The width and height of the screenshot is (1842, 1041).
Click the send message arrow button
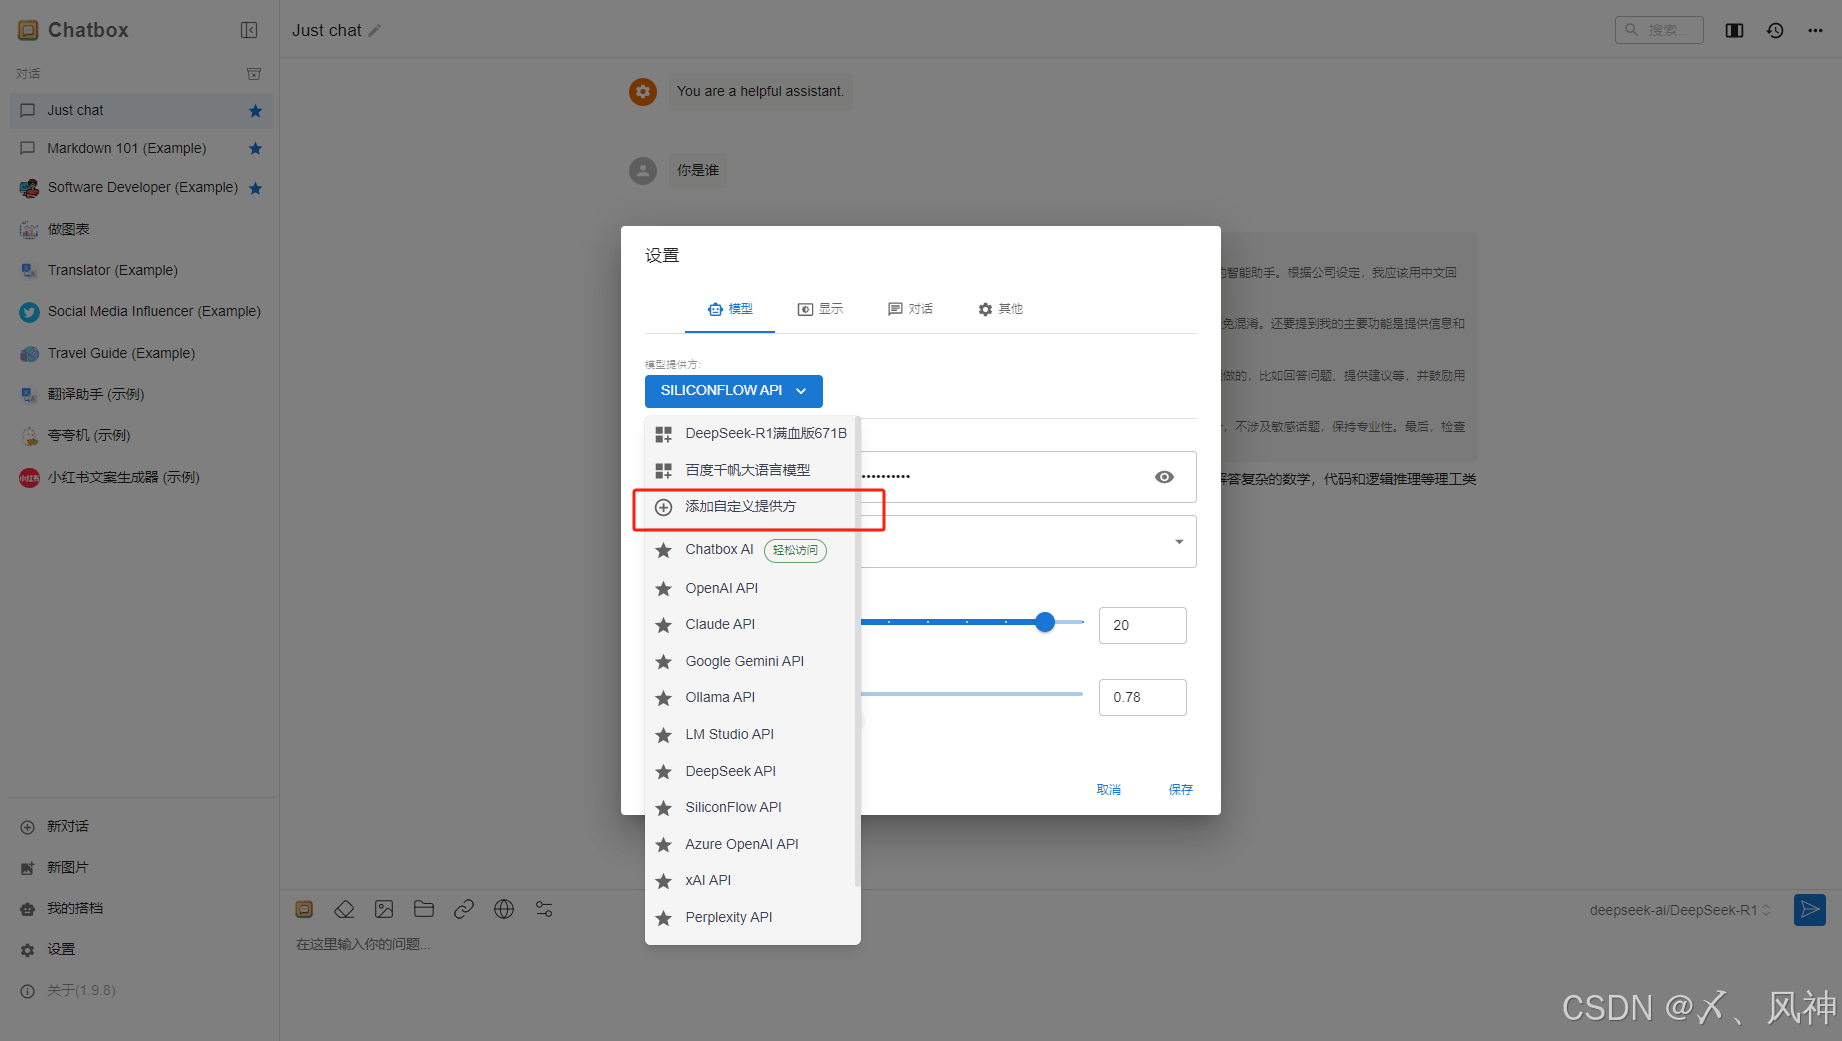[1810, 910]
